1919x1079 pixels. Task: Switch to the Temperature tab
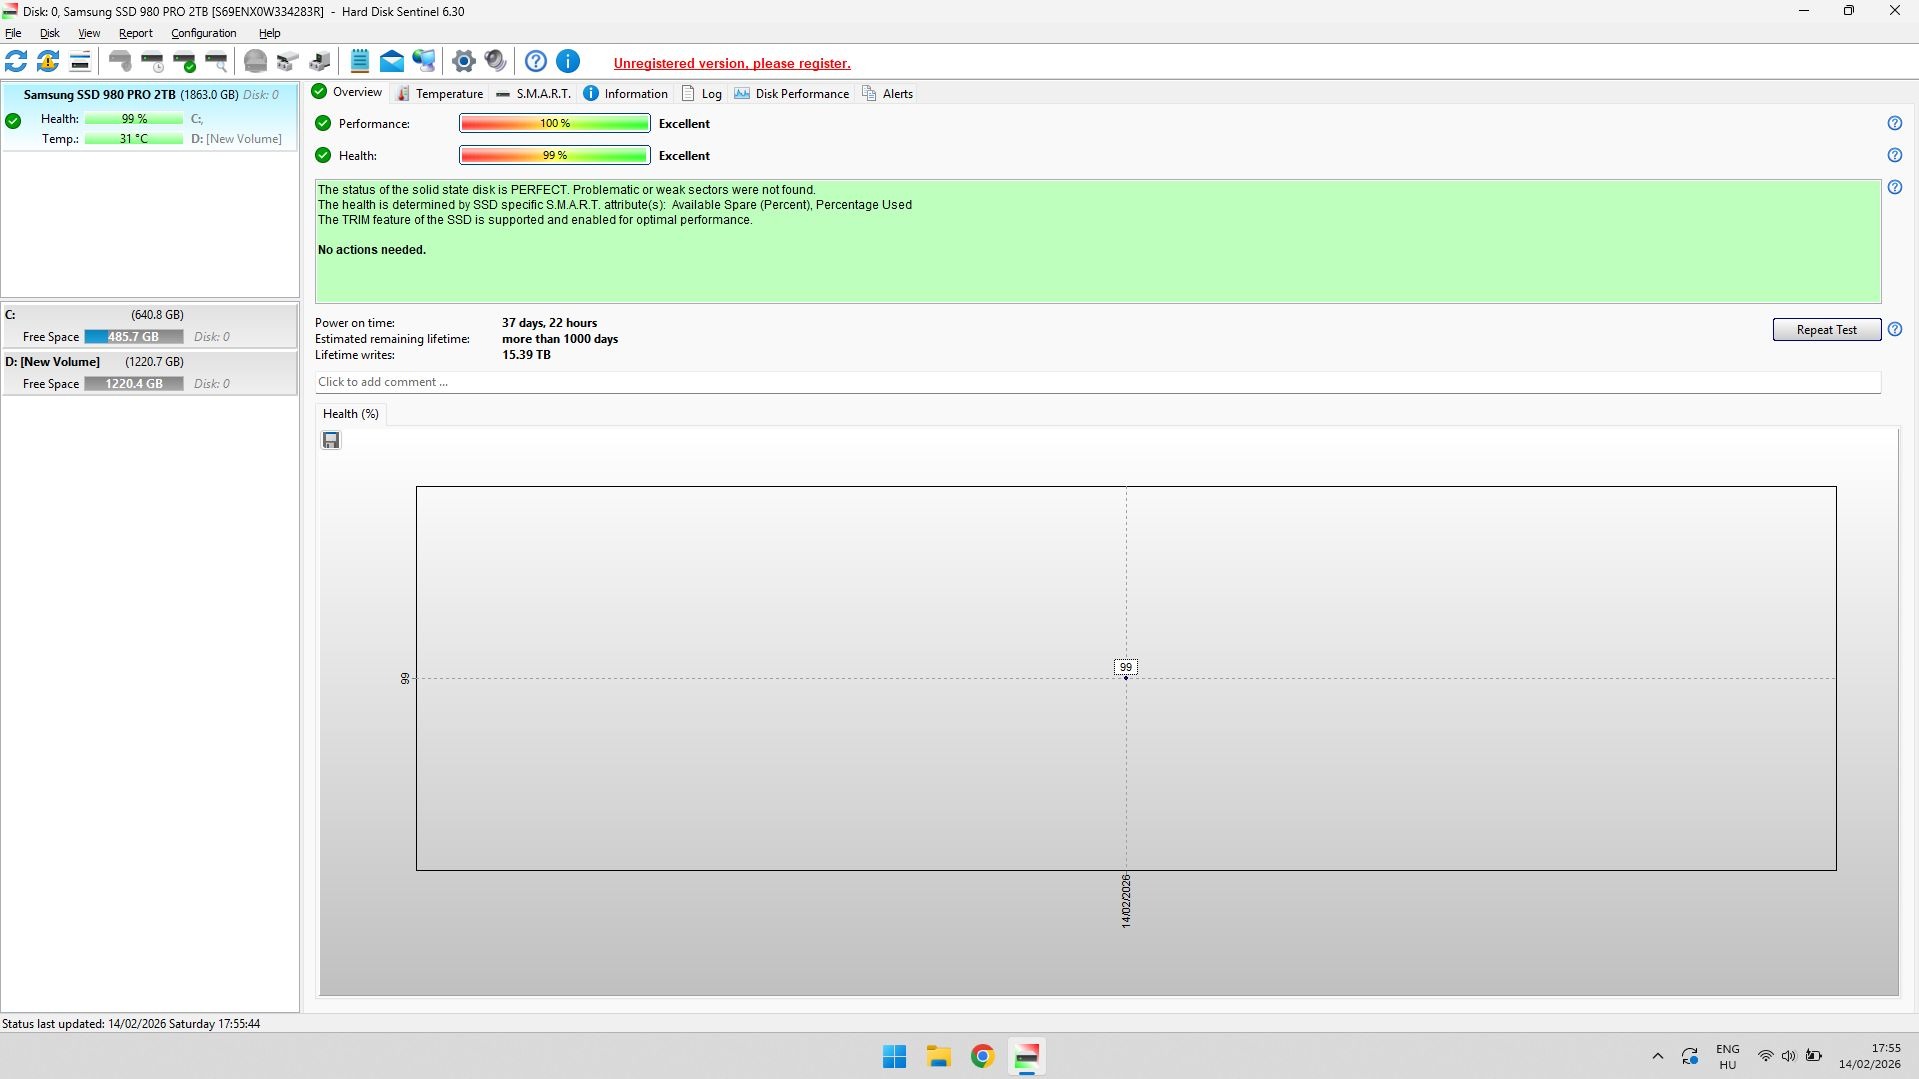pos(440,93)
